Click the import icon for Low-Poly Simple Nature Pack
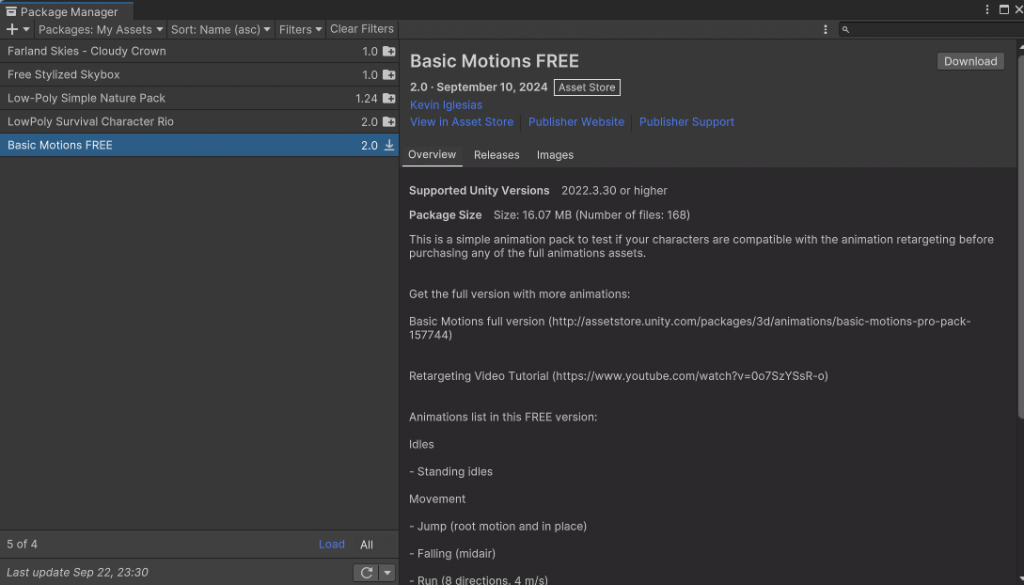Screen dimensions: 1024x585 coord(389,98)
